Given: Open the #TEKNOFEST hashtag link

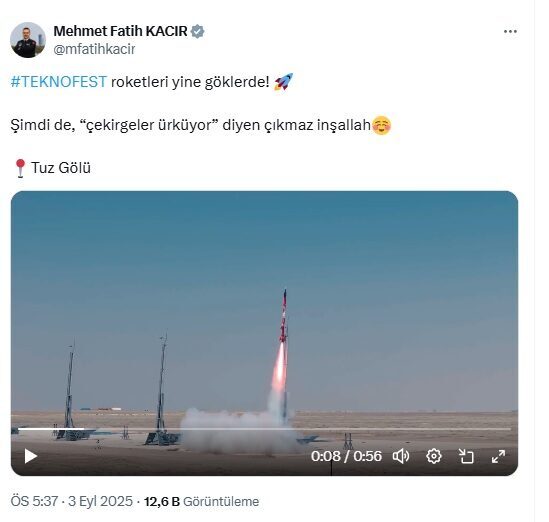Looking at the screenshot, I should point(58,82).
